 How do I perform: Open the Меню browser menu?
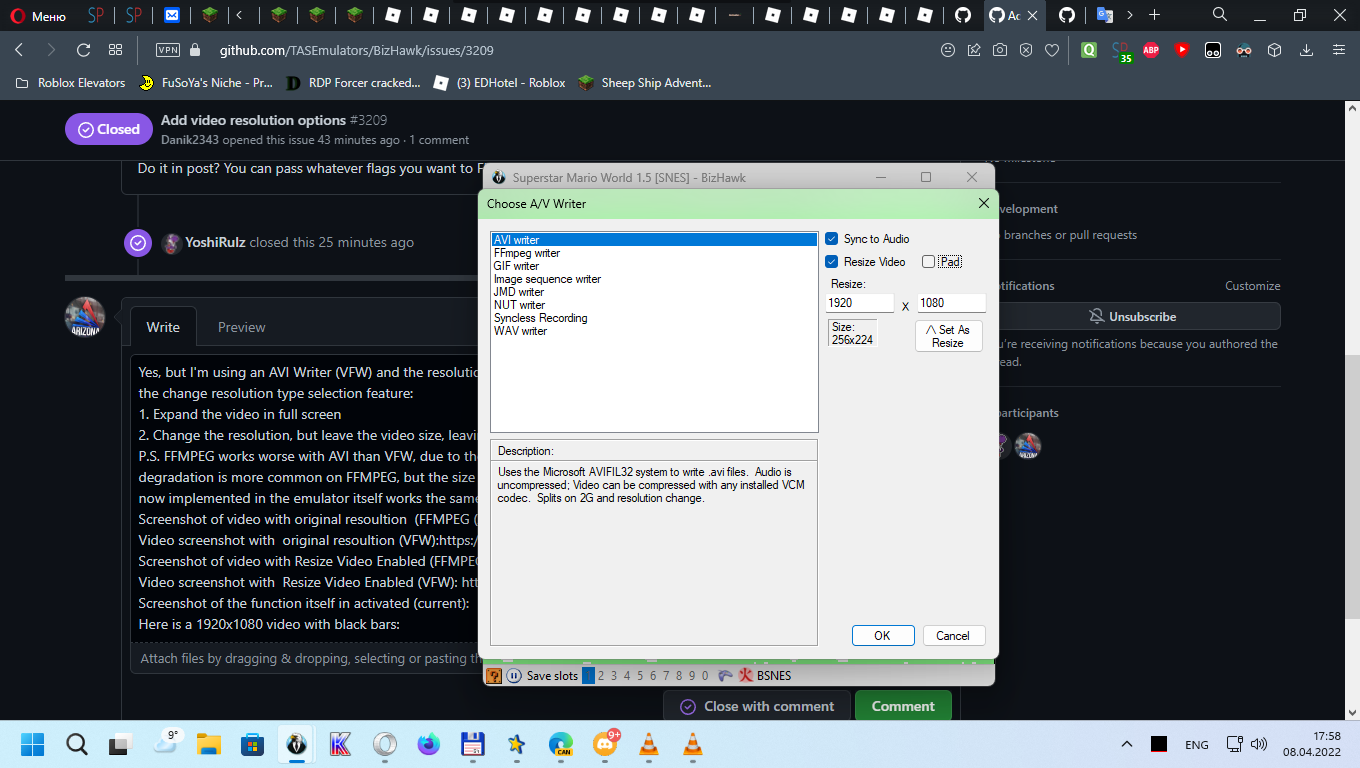(40, 15)
